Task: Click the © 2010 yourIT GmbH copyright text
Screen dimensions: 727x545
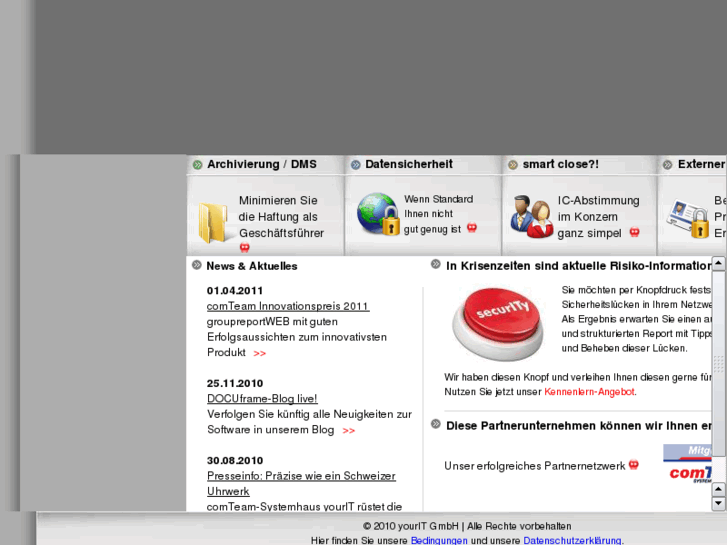Action: click(x=467, y=526)
